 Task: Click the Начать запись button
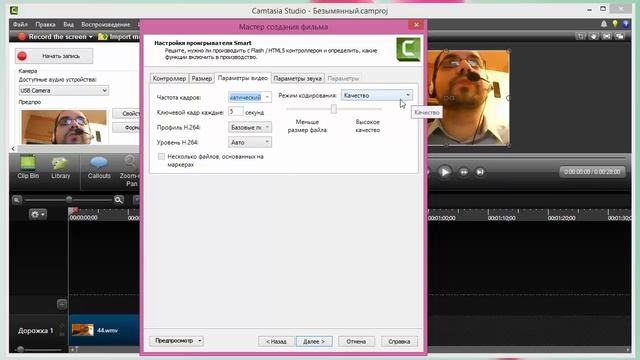(54, 56)
